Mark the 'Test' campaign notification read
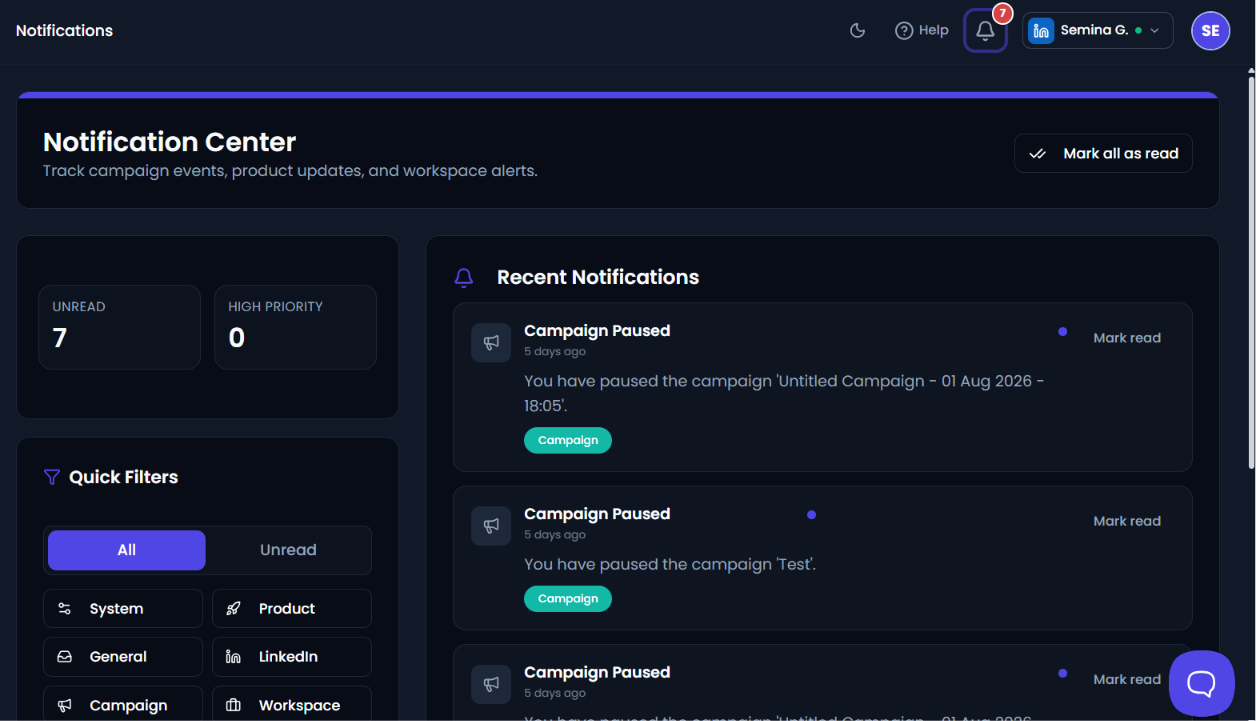Image resolution: width=1256 pixels, height=721 pixels. (x=1127, y=521)
